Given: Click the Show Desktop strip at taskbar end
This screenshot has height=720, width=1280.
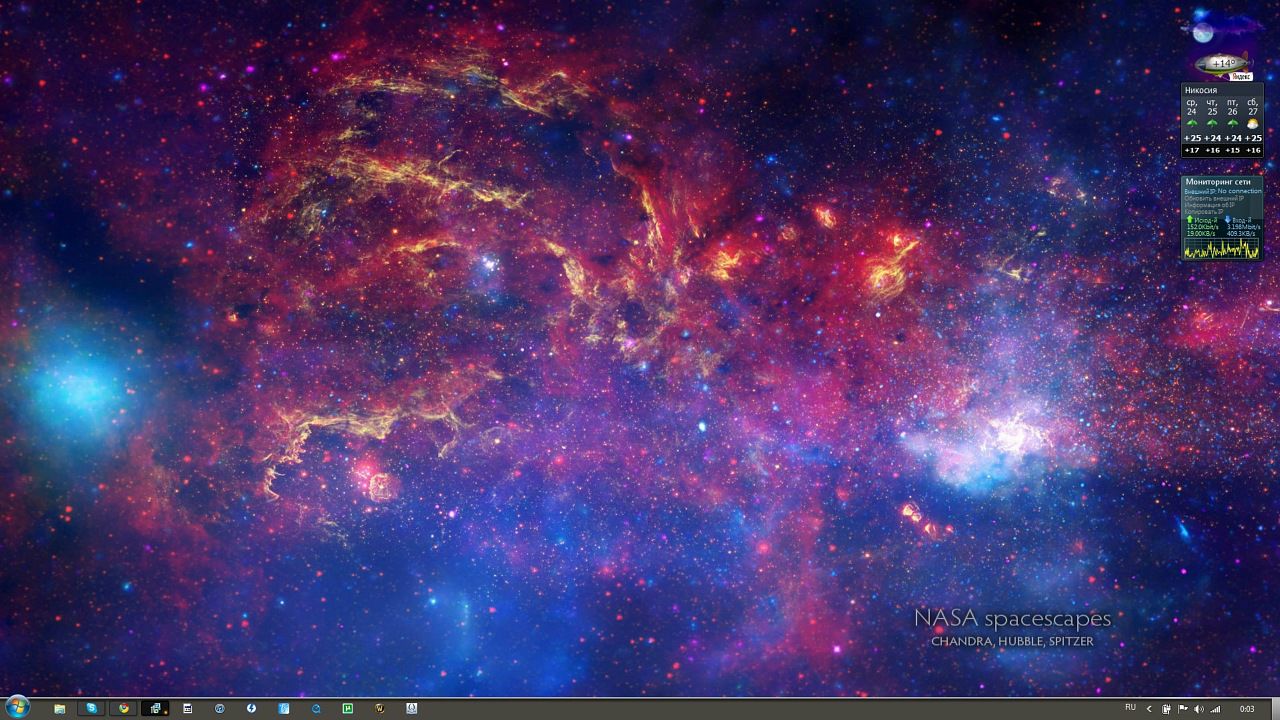Looking at the screenshot, I should pos(1276,708).
